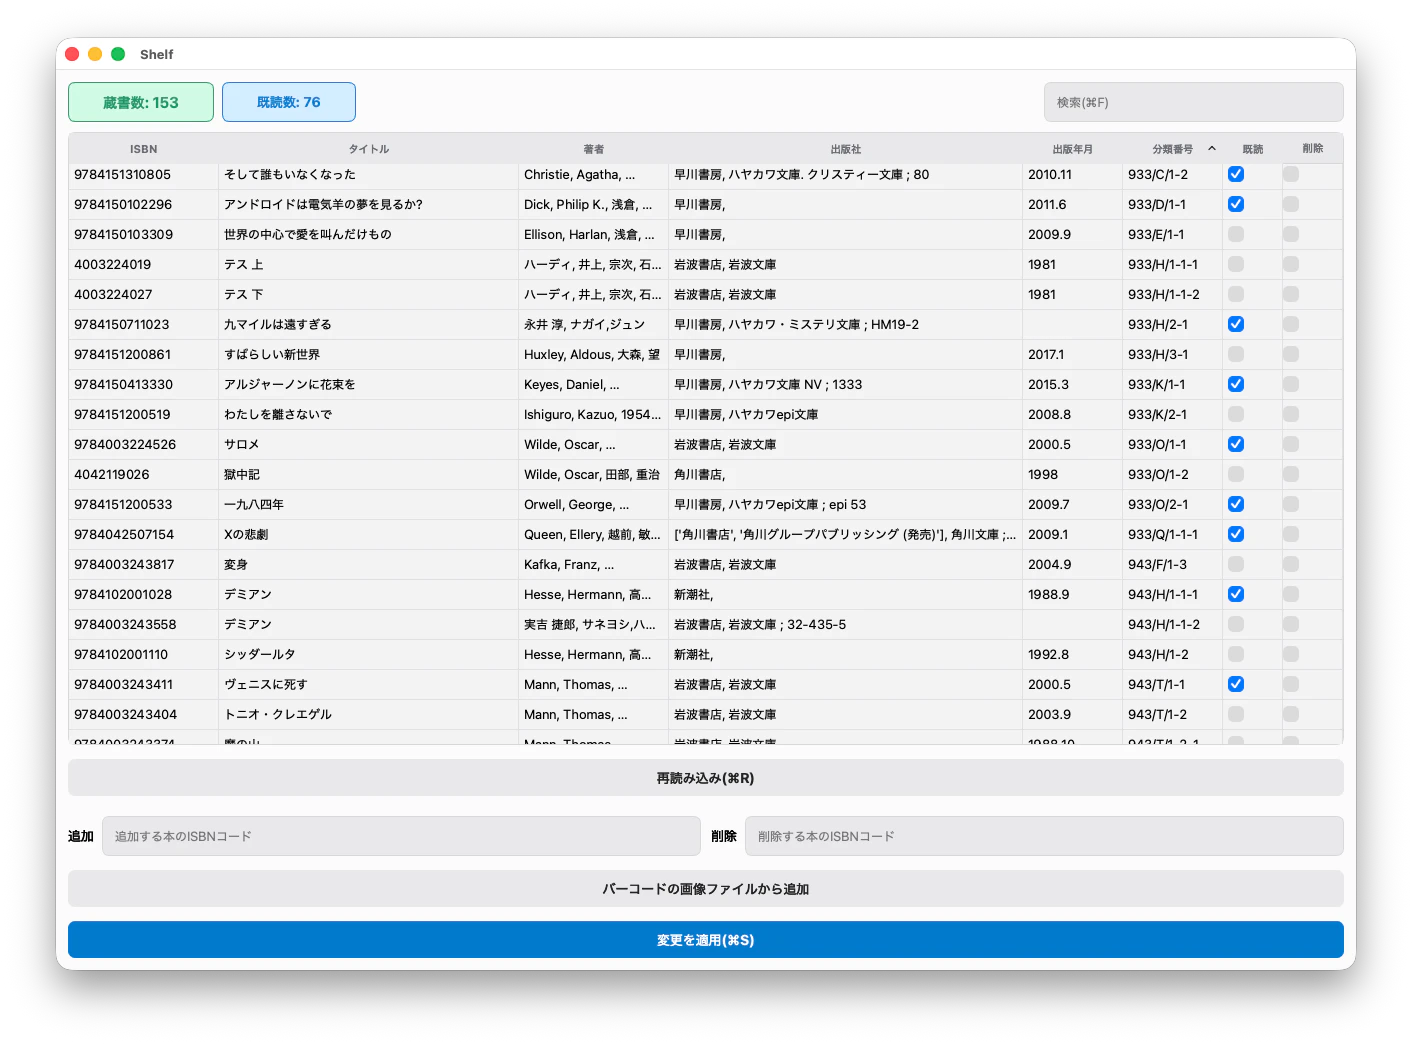Check 既読 for すばらしい新世界
This screenshot has width=1412, height=1044.
(x=1236, y=354)
